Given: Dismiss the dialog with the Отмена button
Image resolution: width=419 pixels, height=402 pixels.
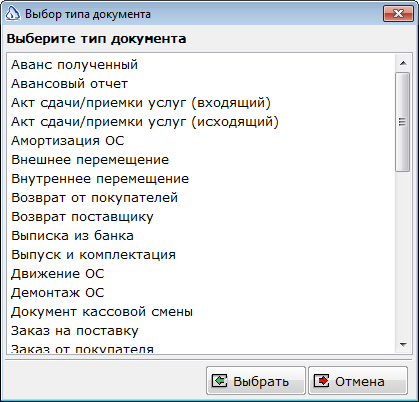Looking at the screenshot, I should click(x=358, y=381).
